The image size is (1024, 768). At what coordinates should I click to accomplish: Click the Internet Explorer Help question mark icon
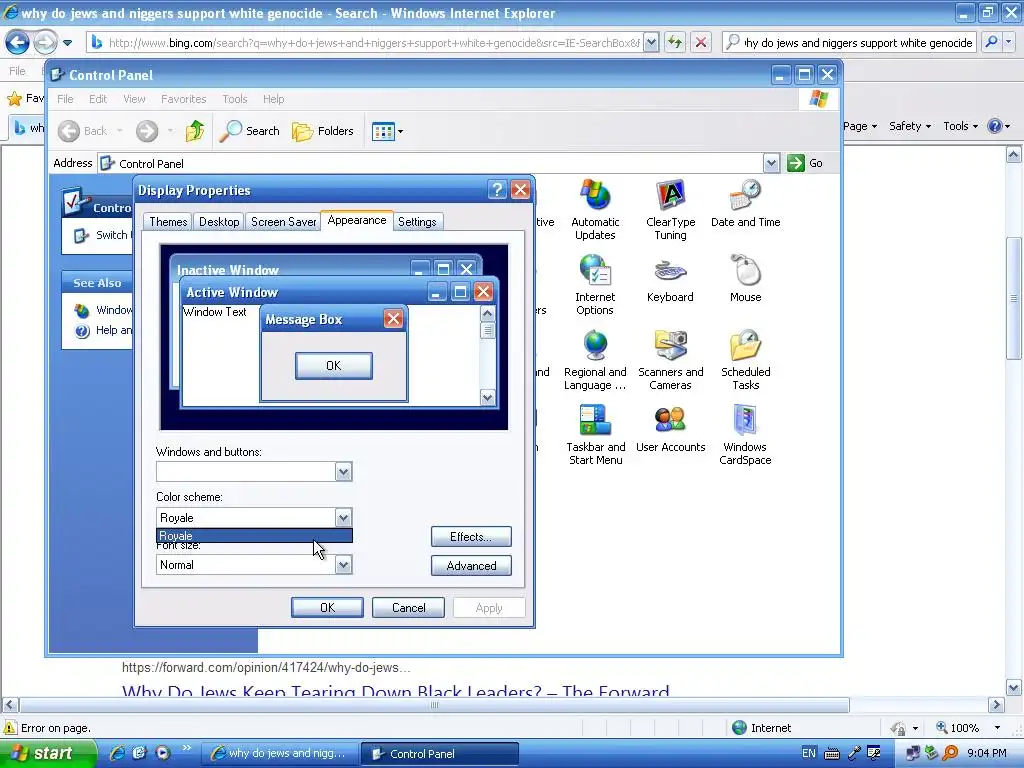(994, 126)
